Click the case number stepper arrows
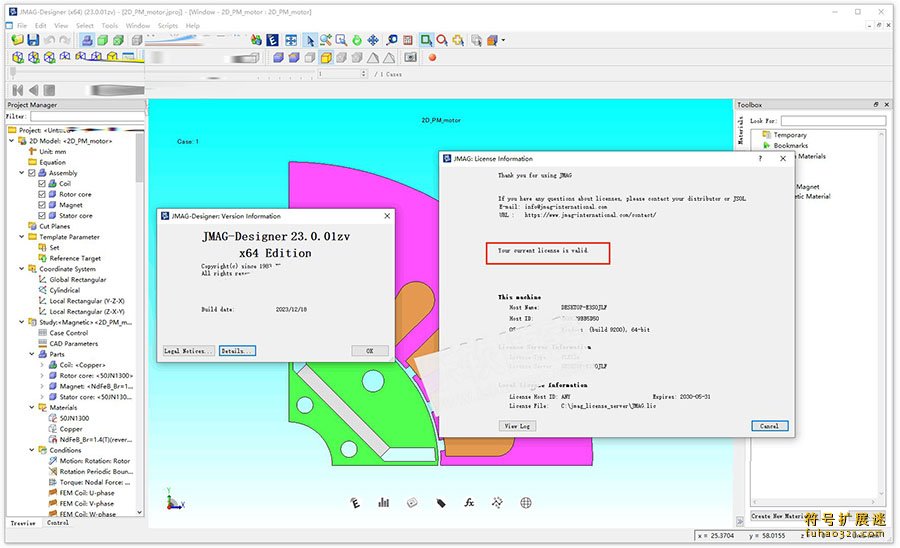Screen dimensions: 900x548 pyautogui.click(x=363, y=74)
